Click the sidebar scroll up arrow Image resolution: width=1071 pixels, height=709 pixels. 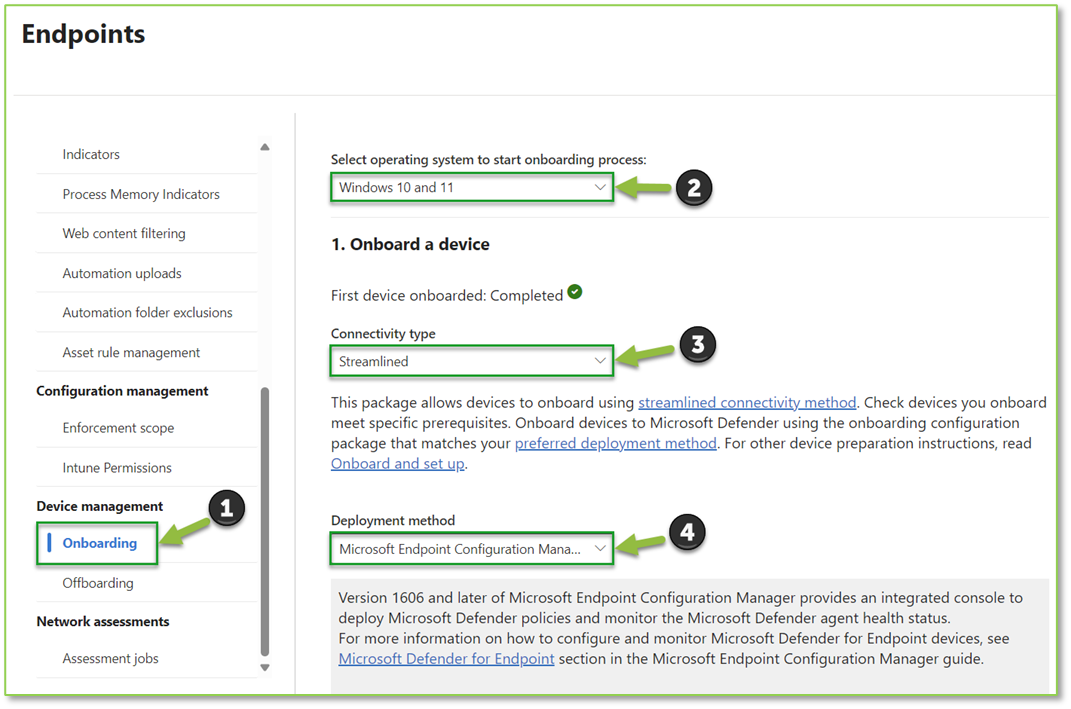265,148
